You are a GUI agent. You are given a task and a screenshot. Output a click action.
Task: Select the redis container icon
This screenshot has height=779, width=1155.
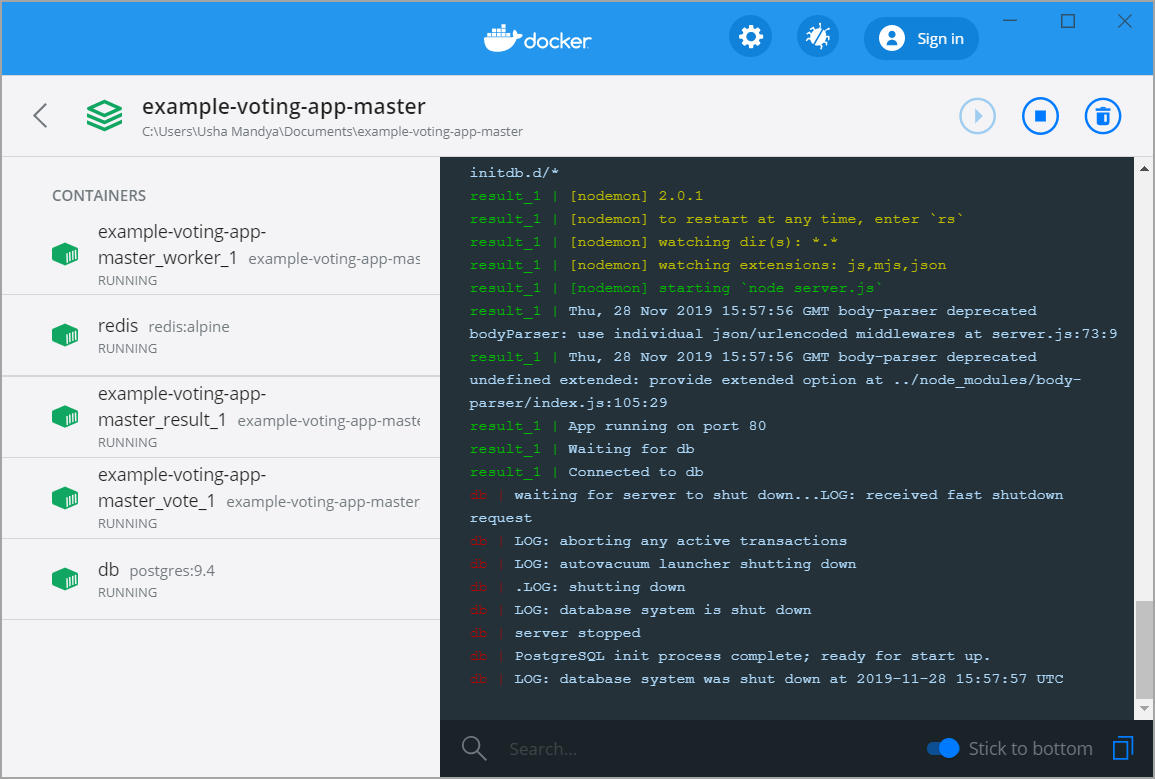[x=65, y=334]
